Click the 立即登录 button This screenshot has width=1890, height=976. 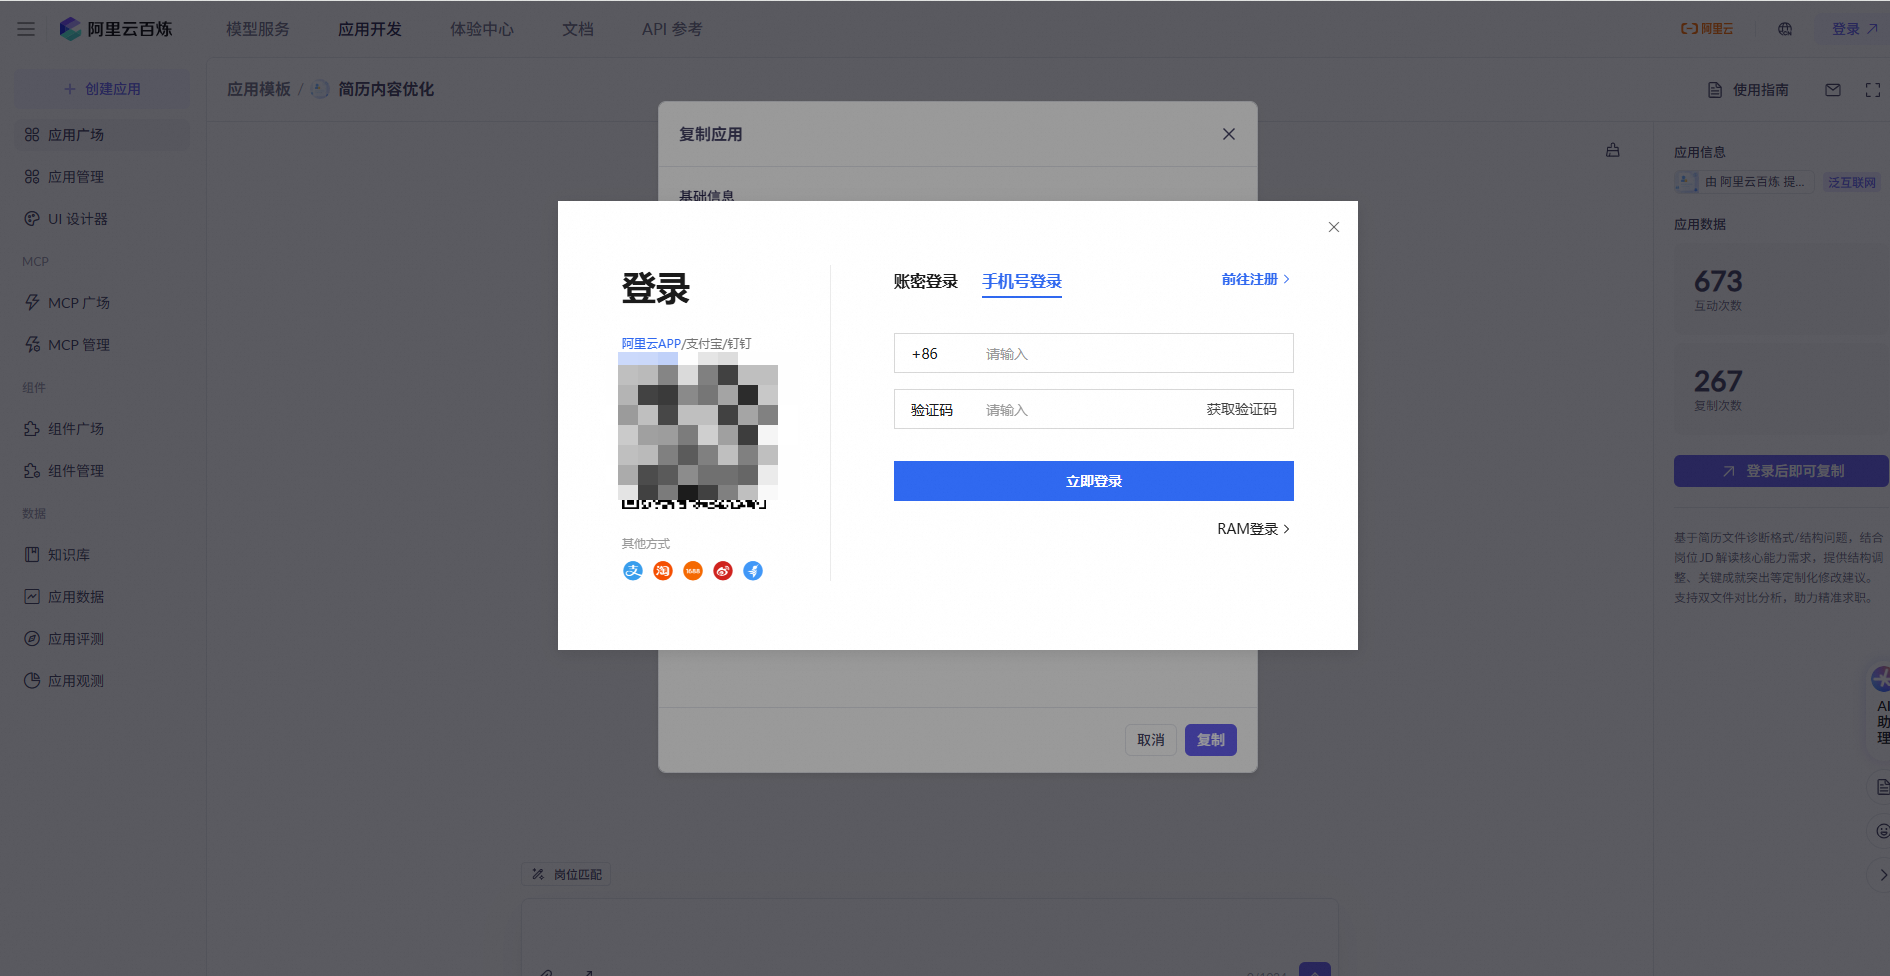(x=1092, y=480)
